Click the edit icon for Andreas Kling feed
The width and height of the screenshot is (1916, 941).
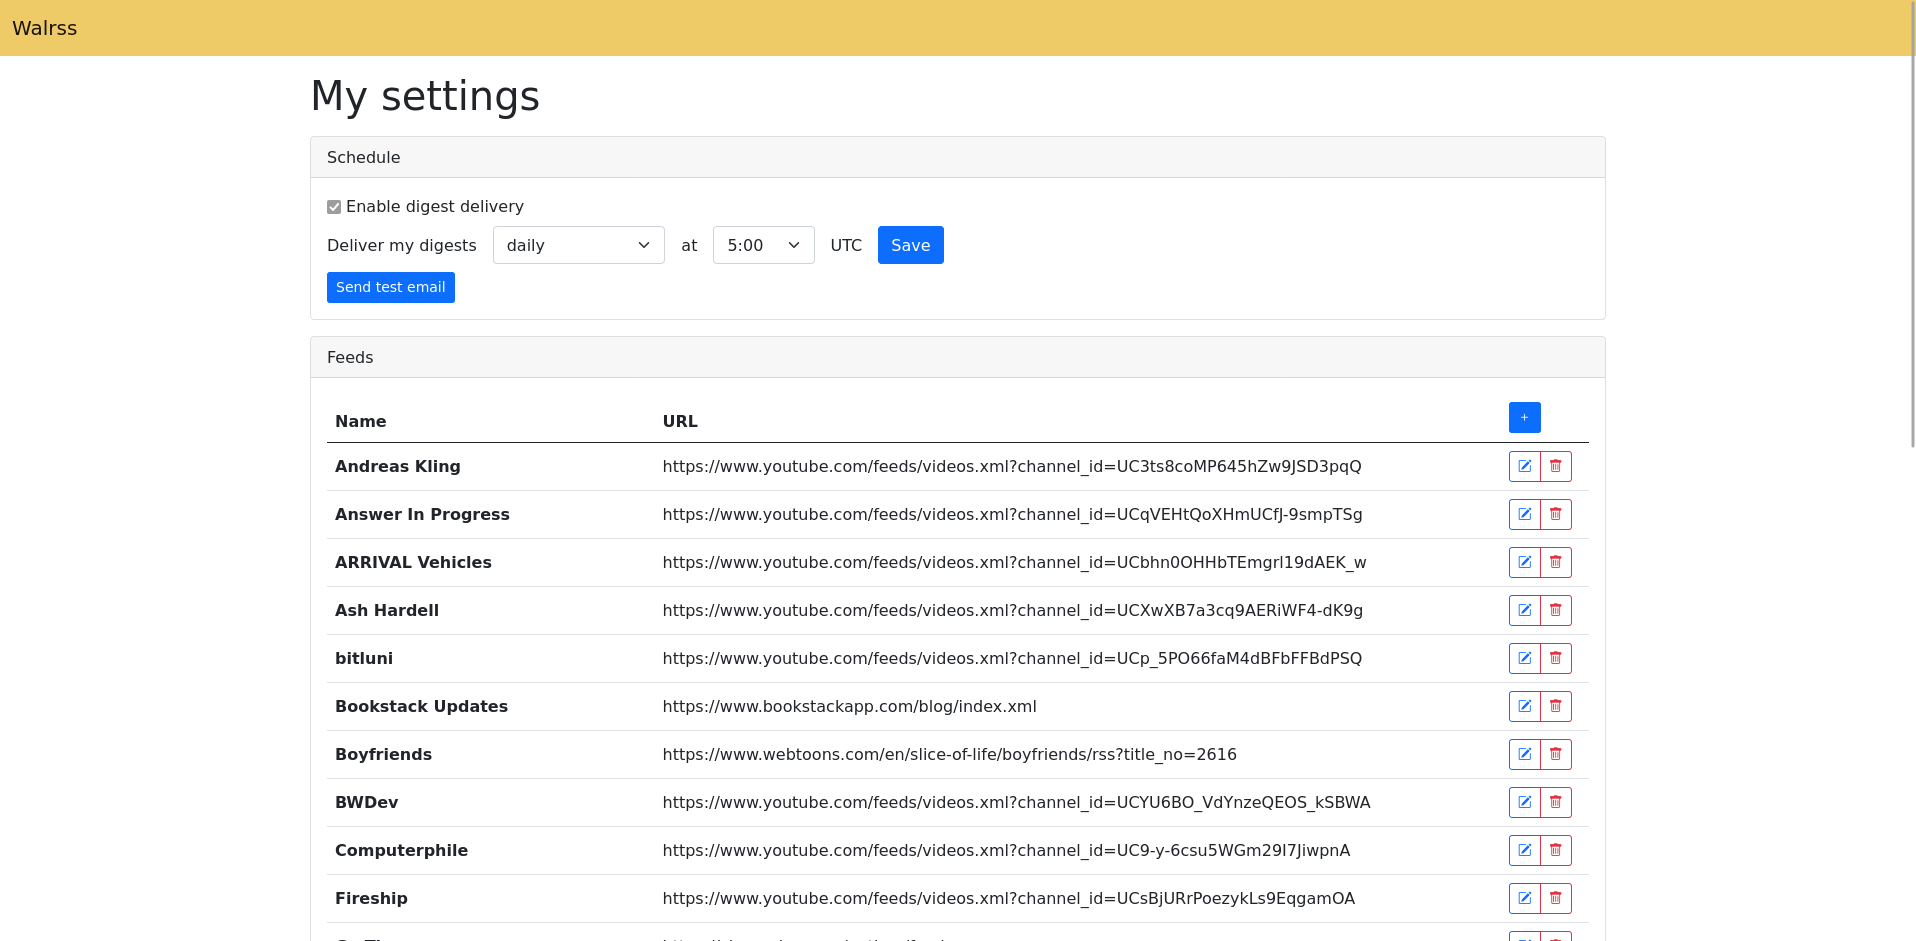point(1524,466)
